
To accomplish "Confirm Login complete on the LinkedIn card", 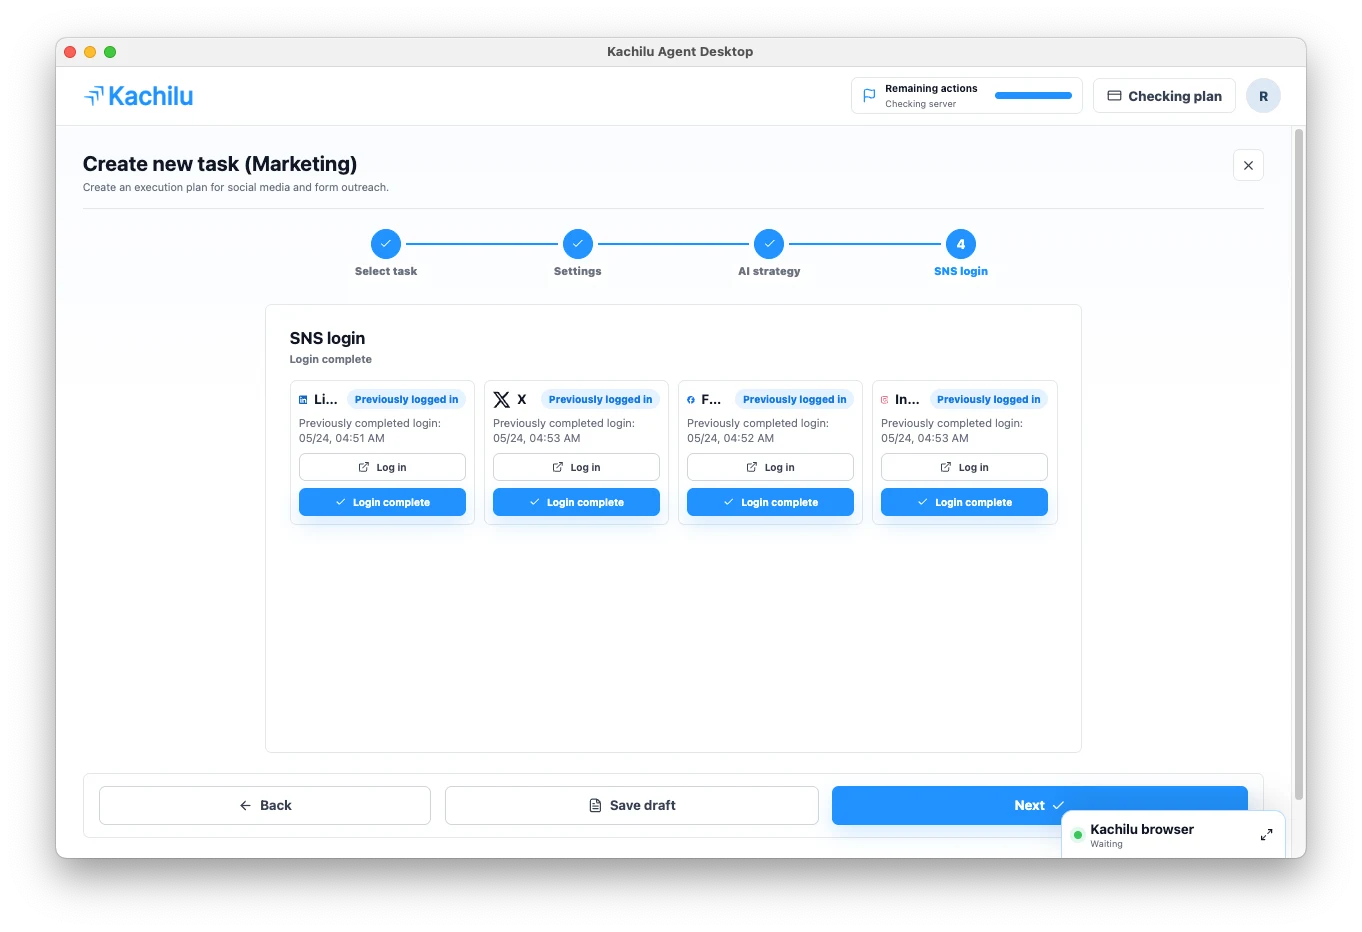I will click(x=382, y=502).
